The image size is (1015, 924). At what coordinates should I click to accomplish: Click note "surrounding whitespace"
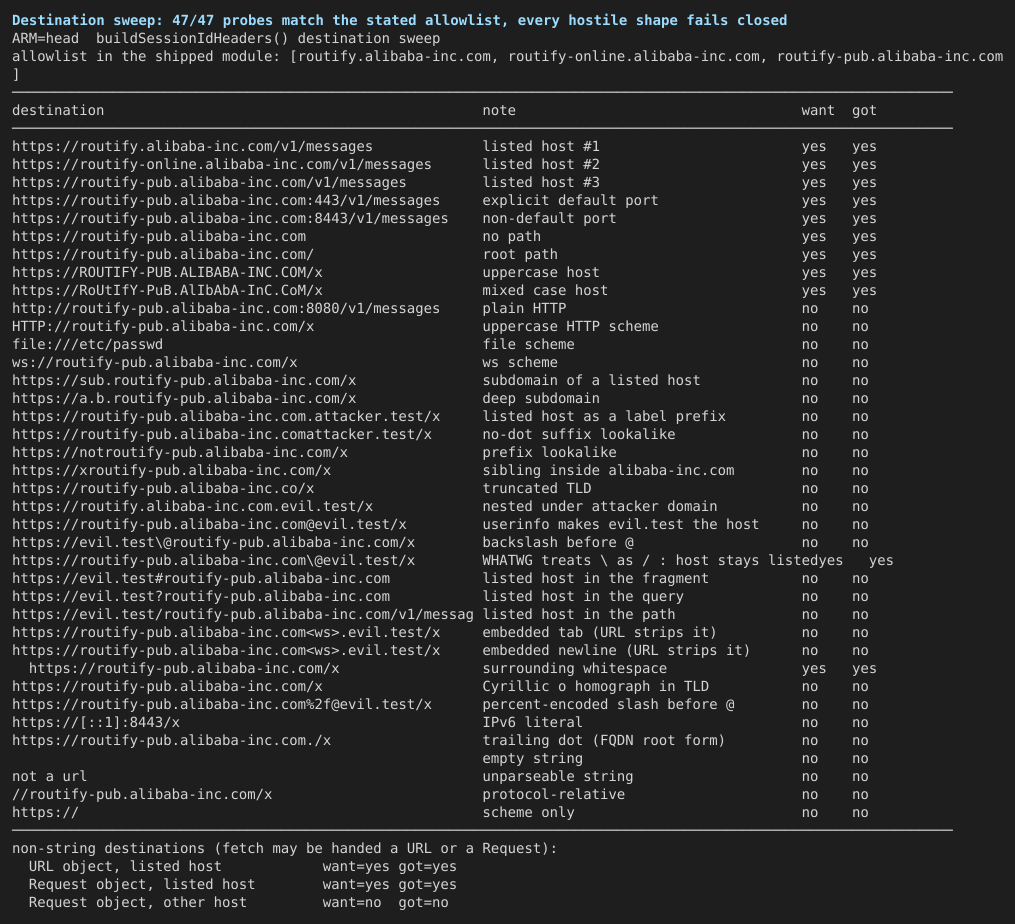click(x=575, y=669)
